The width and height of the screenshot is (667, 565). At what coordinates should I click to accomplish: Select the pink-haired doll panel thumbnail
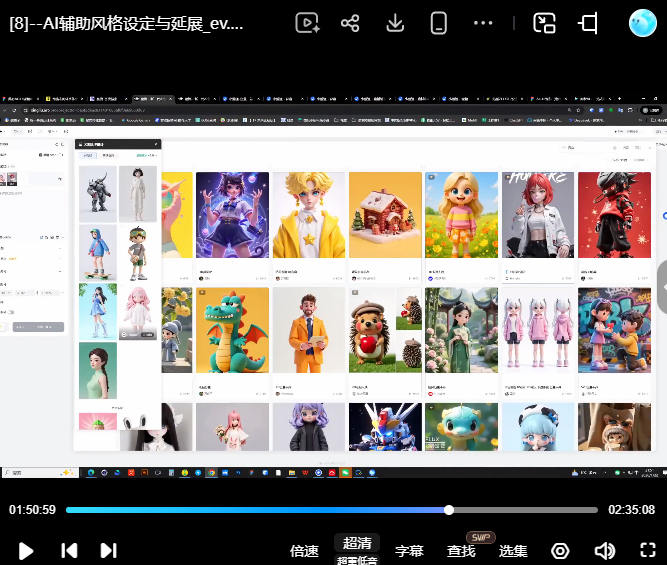pos(138,311)
